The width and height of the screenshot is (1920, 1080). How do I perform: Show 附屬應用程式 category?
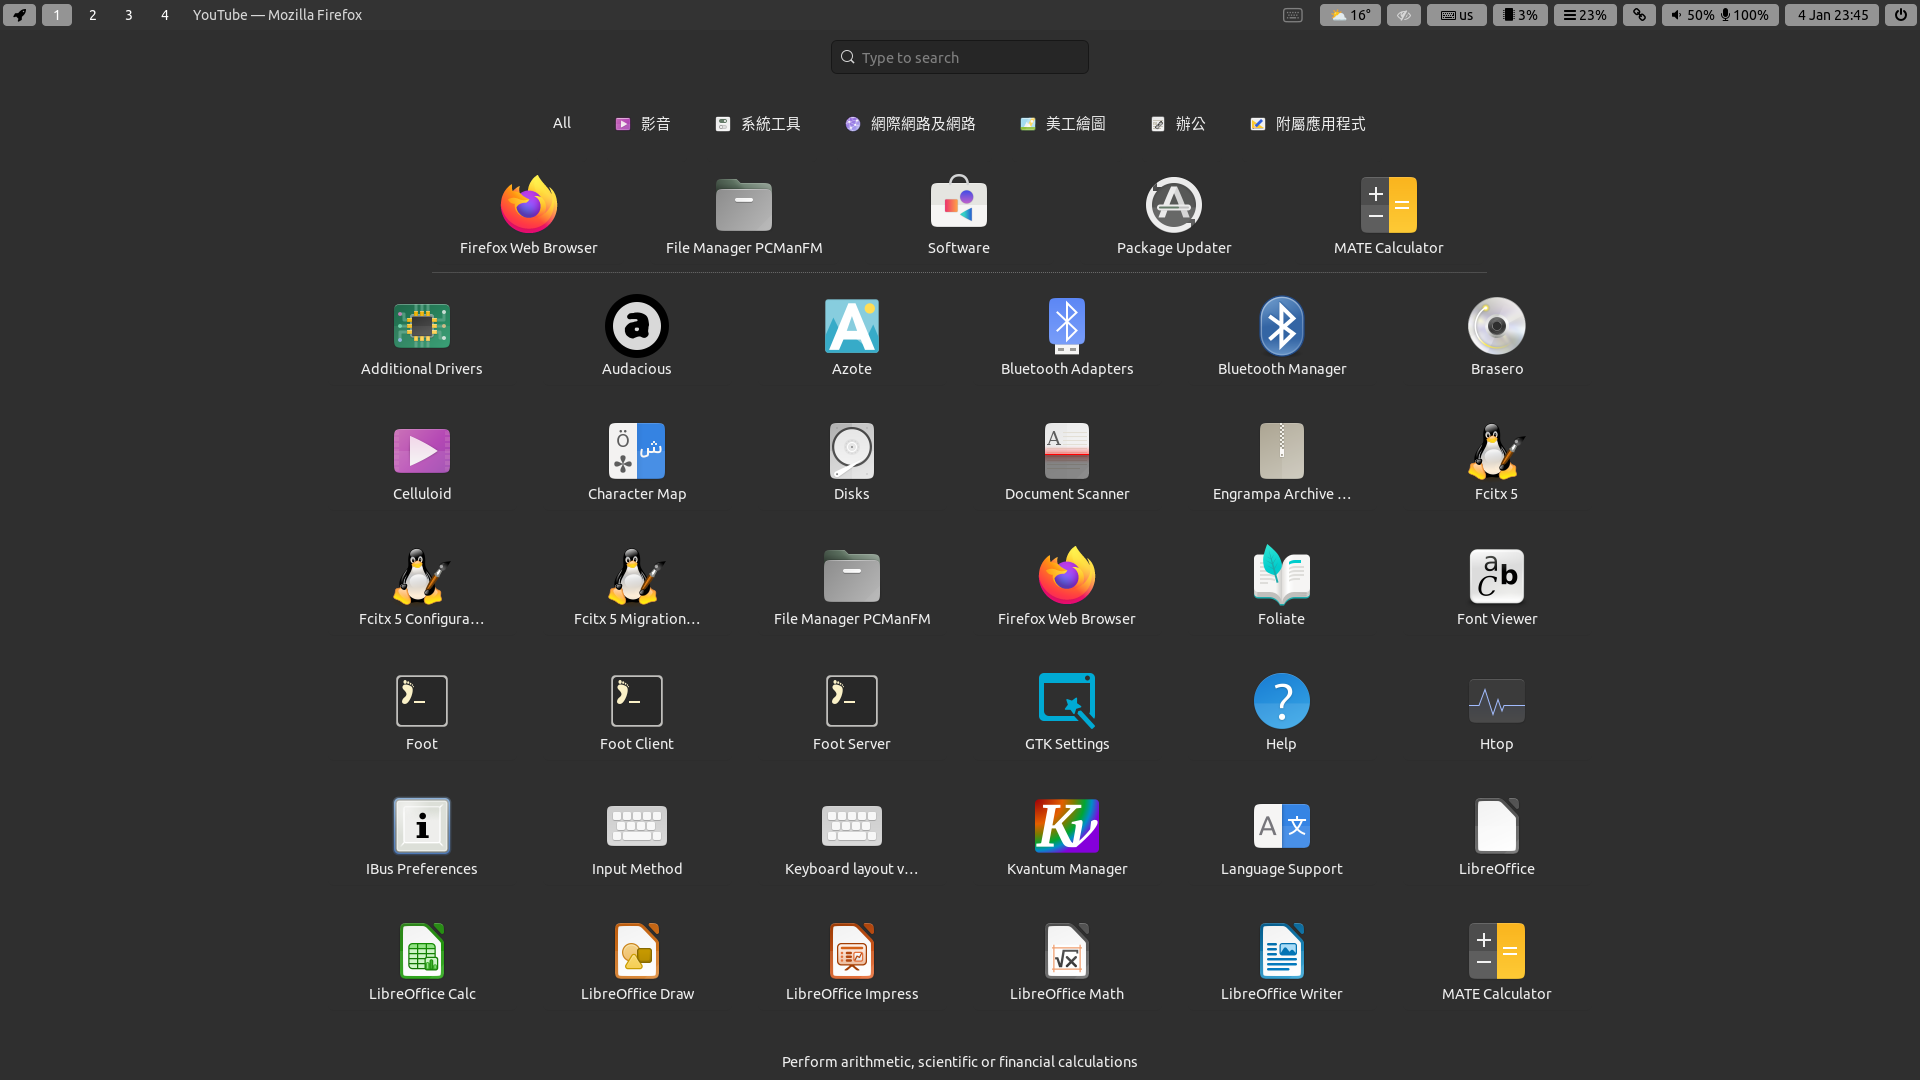click(1308, 124)
